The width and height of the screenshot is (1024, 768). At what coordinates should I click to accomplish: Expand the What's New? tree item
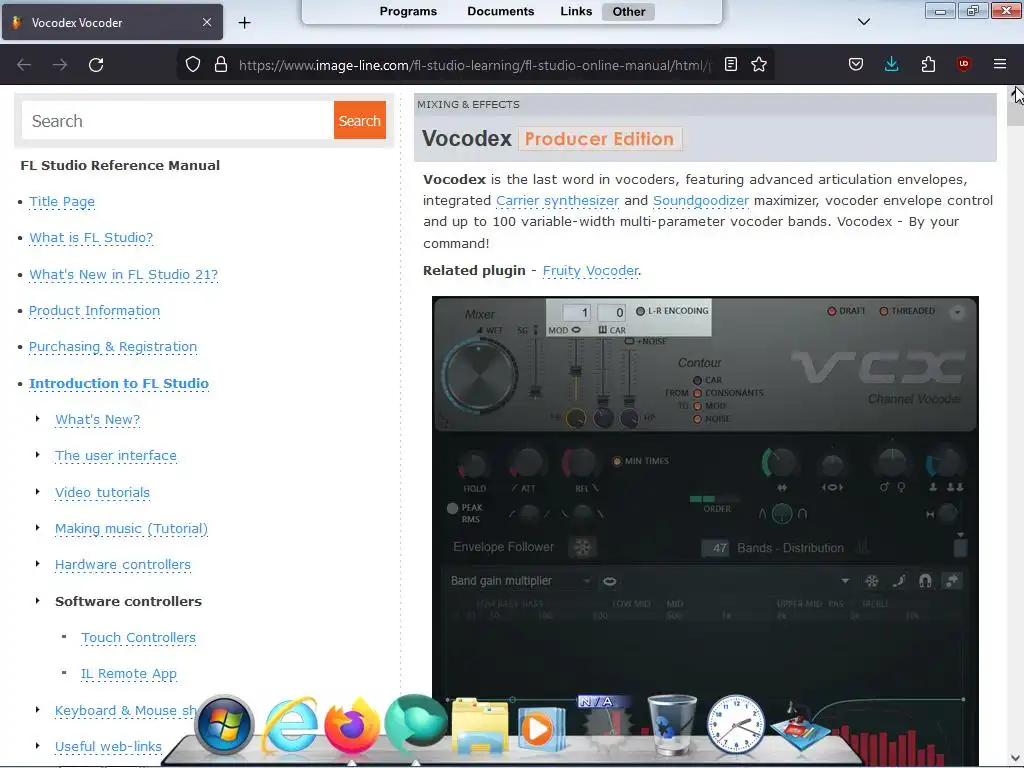tap(38, 419)
